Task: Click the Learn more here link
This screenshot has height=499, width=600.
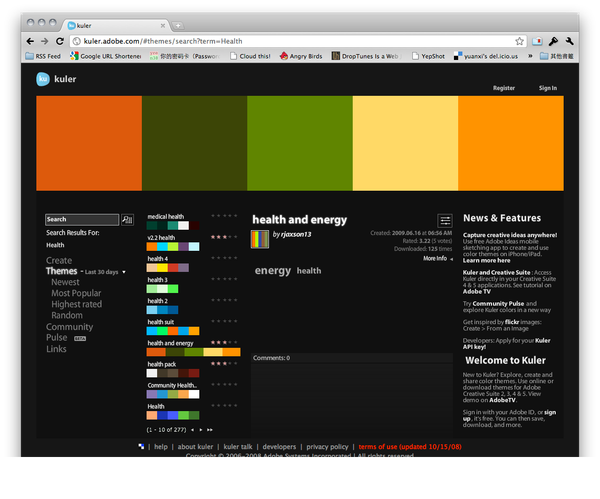Action: 486,261
